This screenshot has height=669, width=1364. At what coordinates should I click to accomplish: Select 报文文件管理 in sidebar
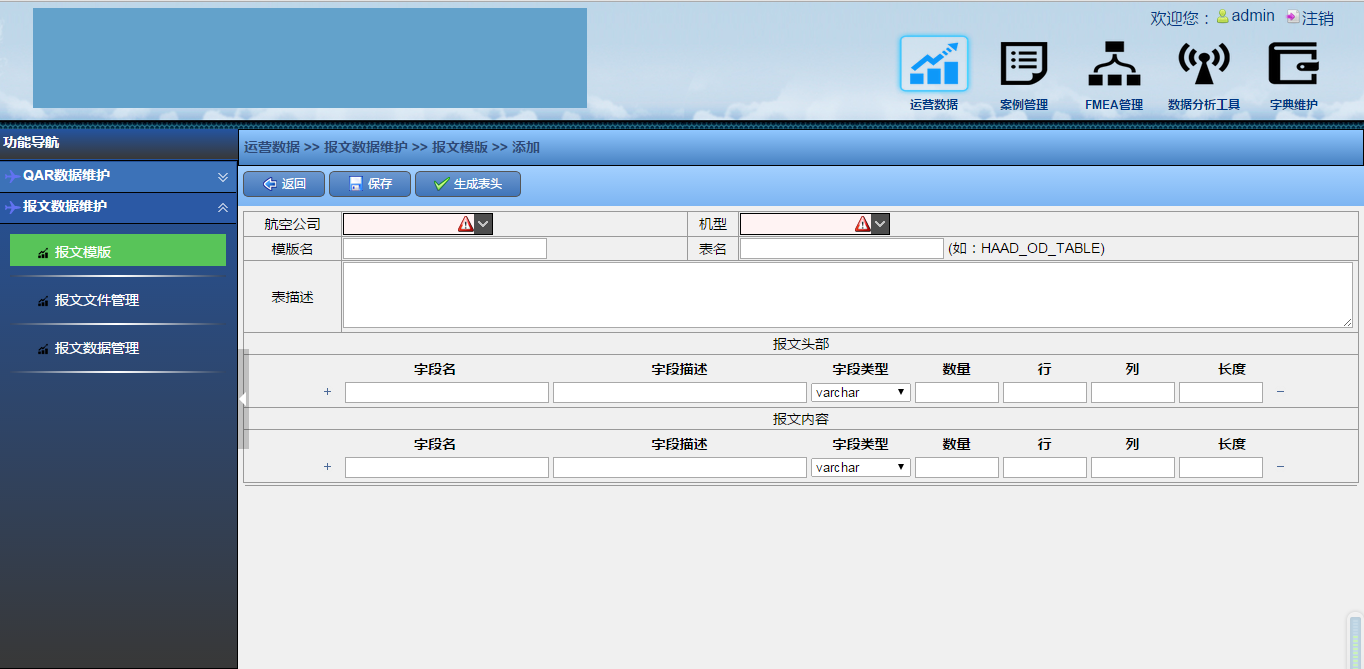tap(97, 300)
